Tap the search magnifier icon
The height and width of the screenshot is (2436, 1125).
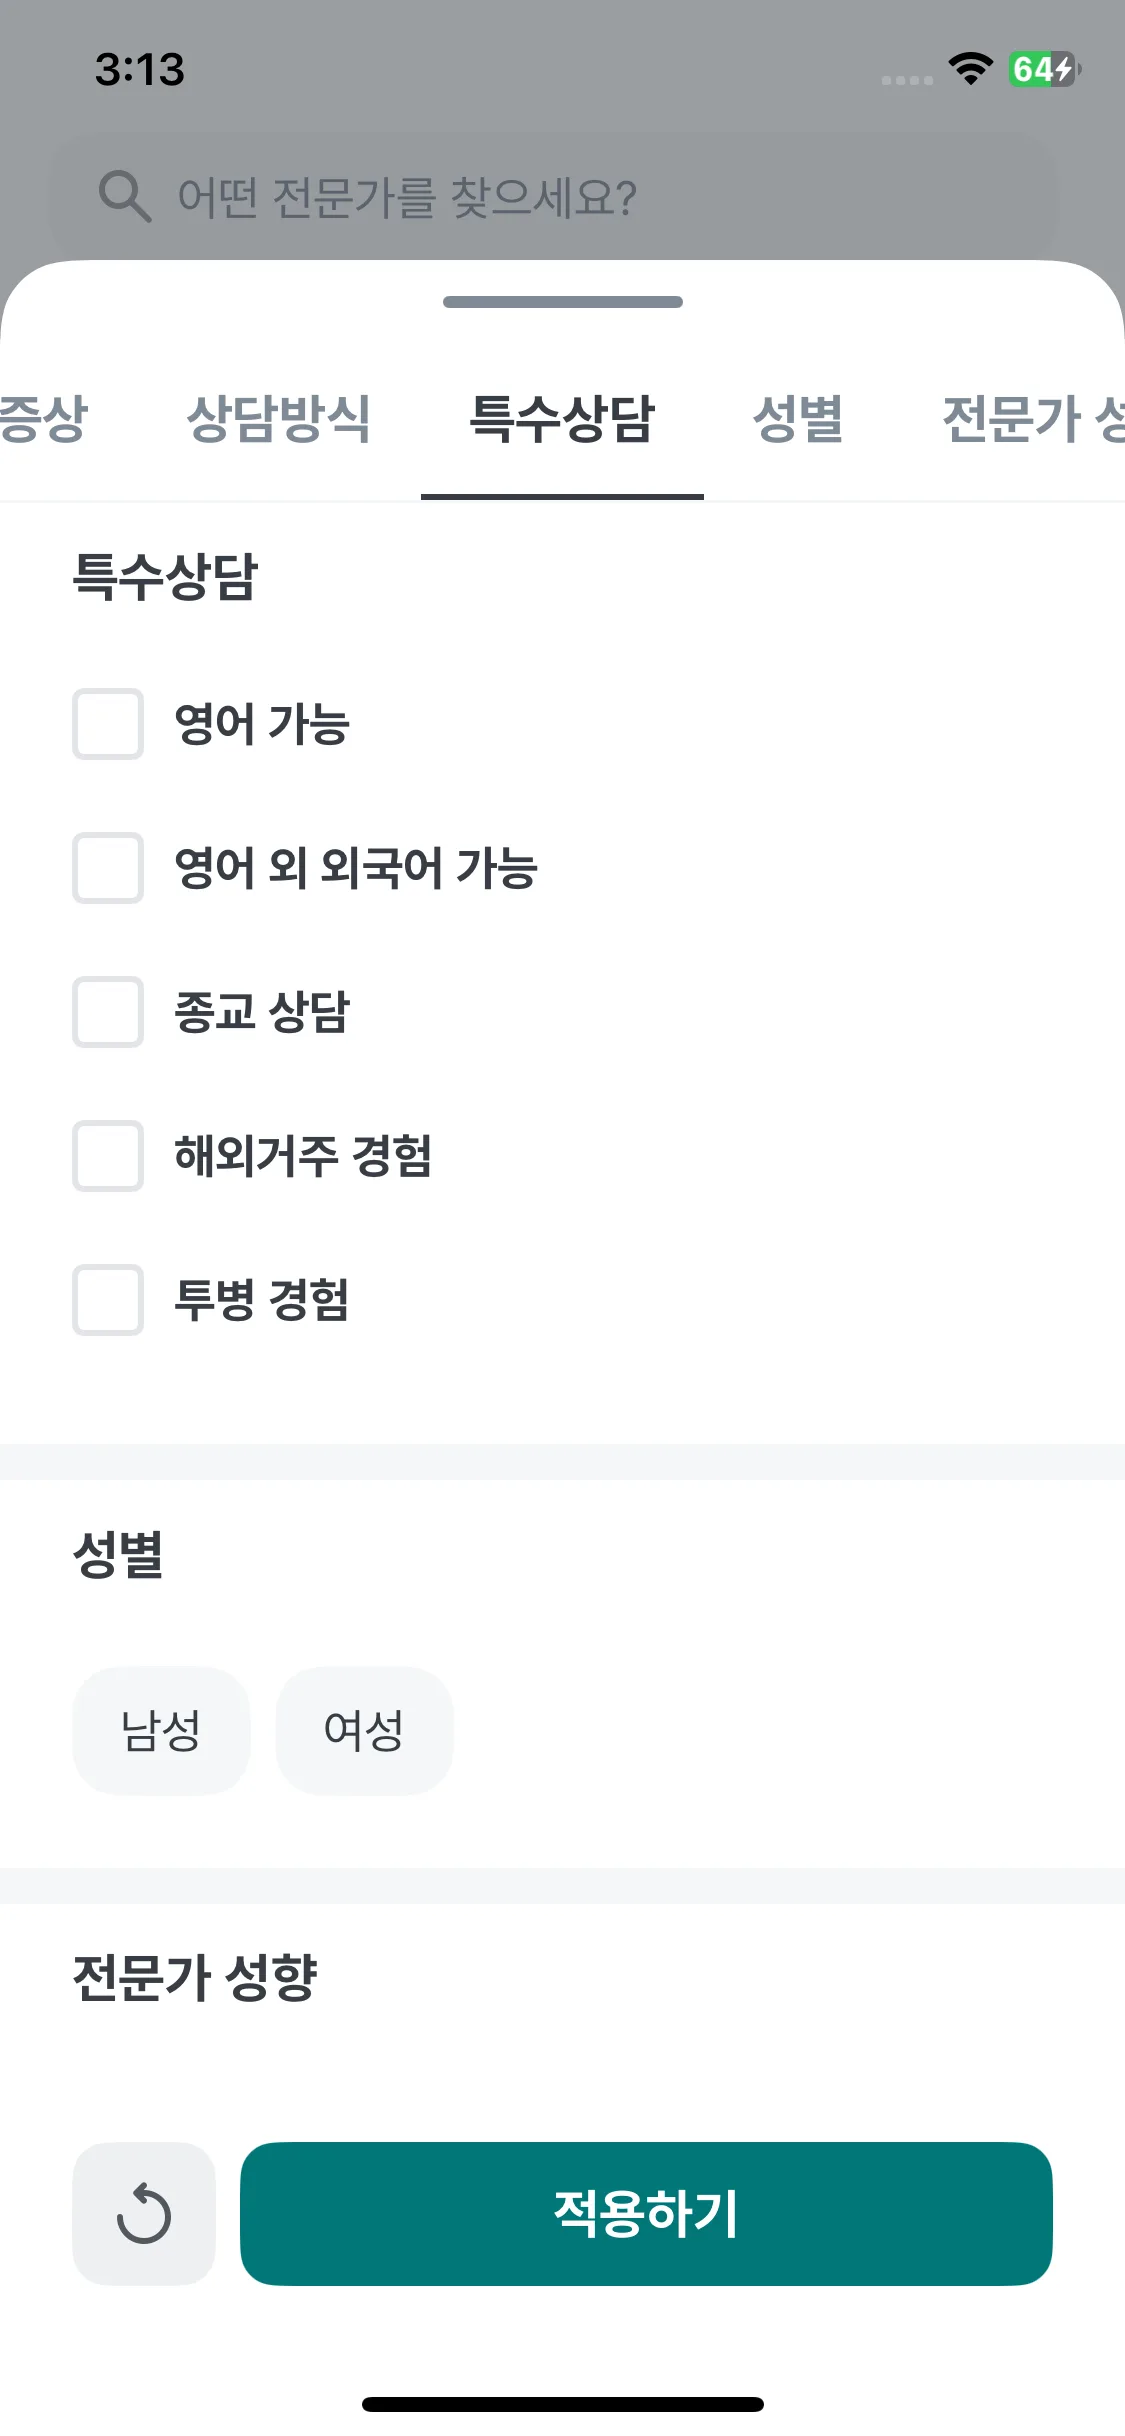pos(125,196)
